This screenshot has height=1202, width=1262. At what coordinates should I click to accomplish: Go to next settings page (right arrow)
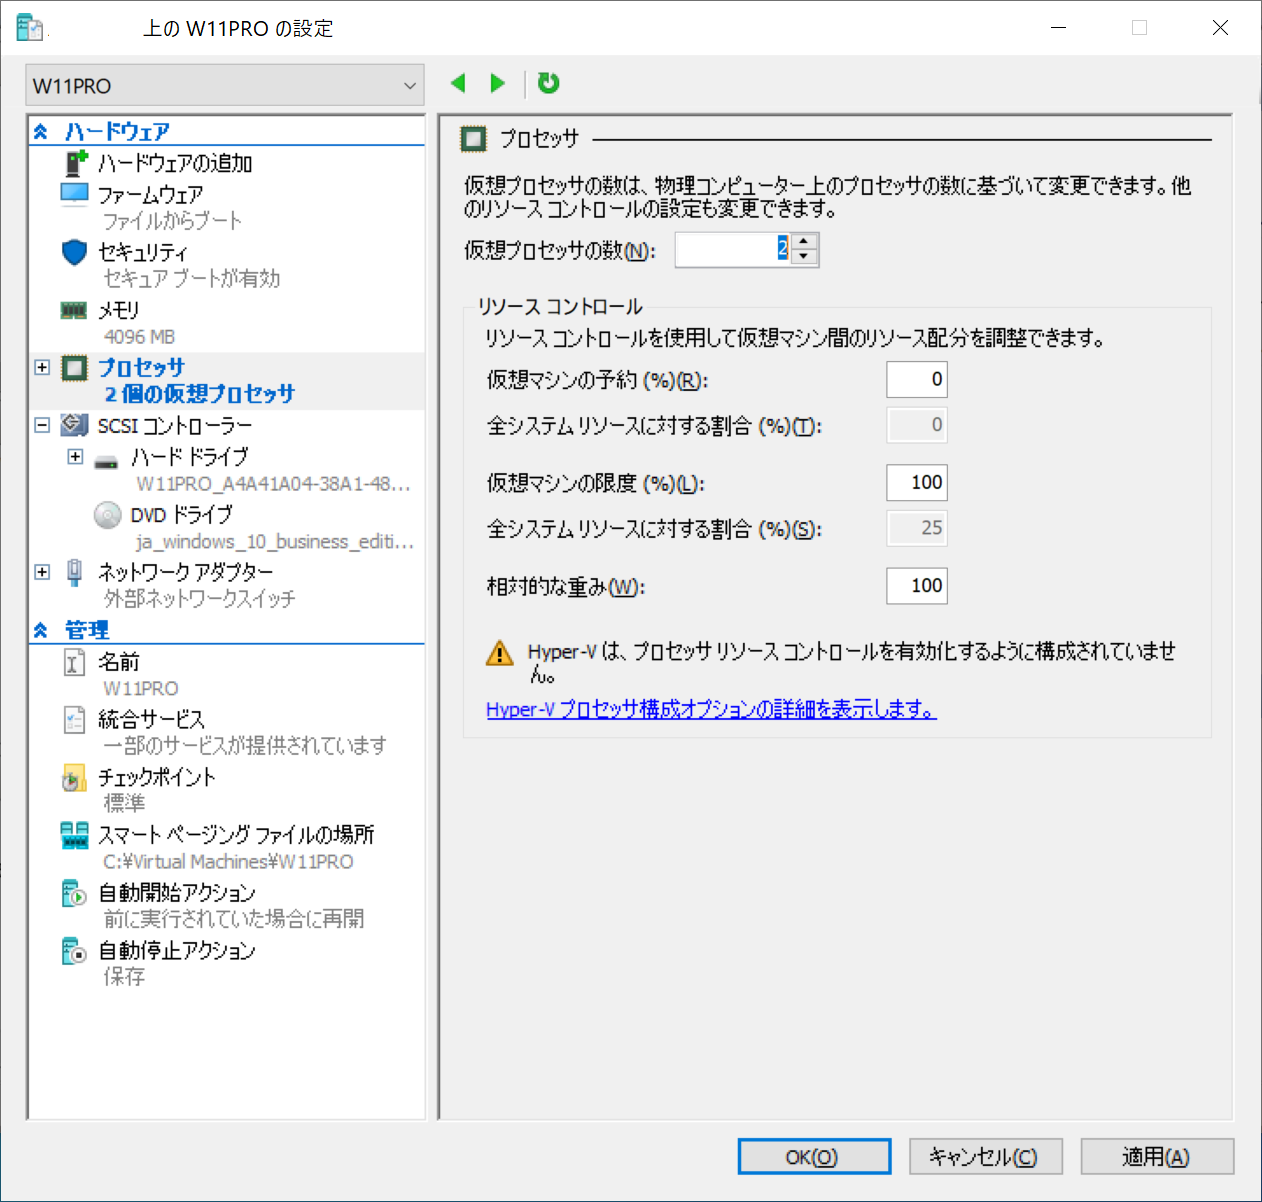497,83
